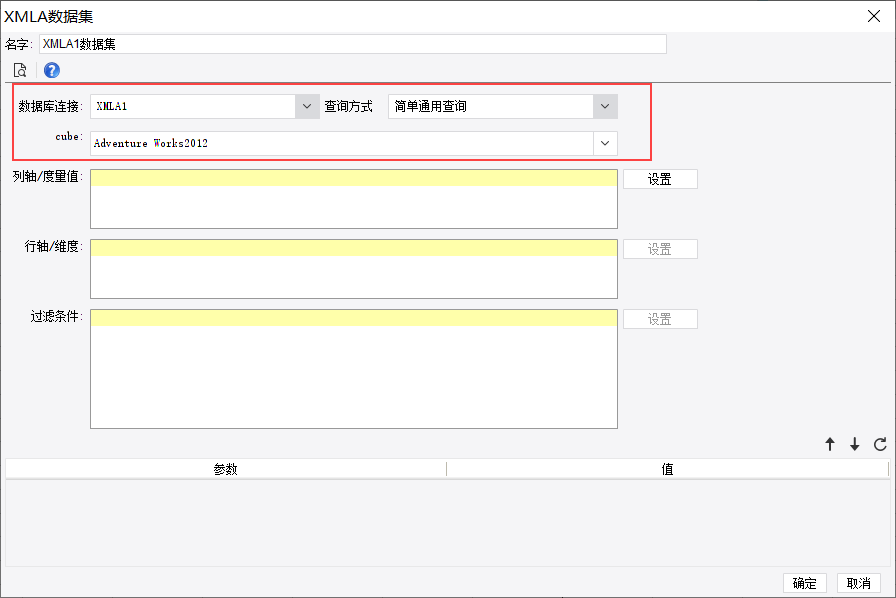
Task: Click the 确定 button
Action: click(x=805, y=583)
